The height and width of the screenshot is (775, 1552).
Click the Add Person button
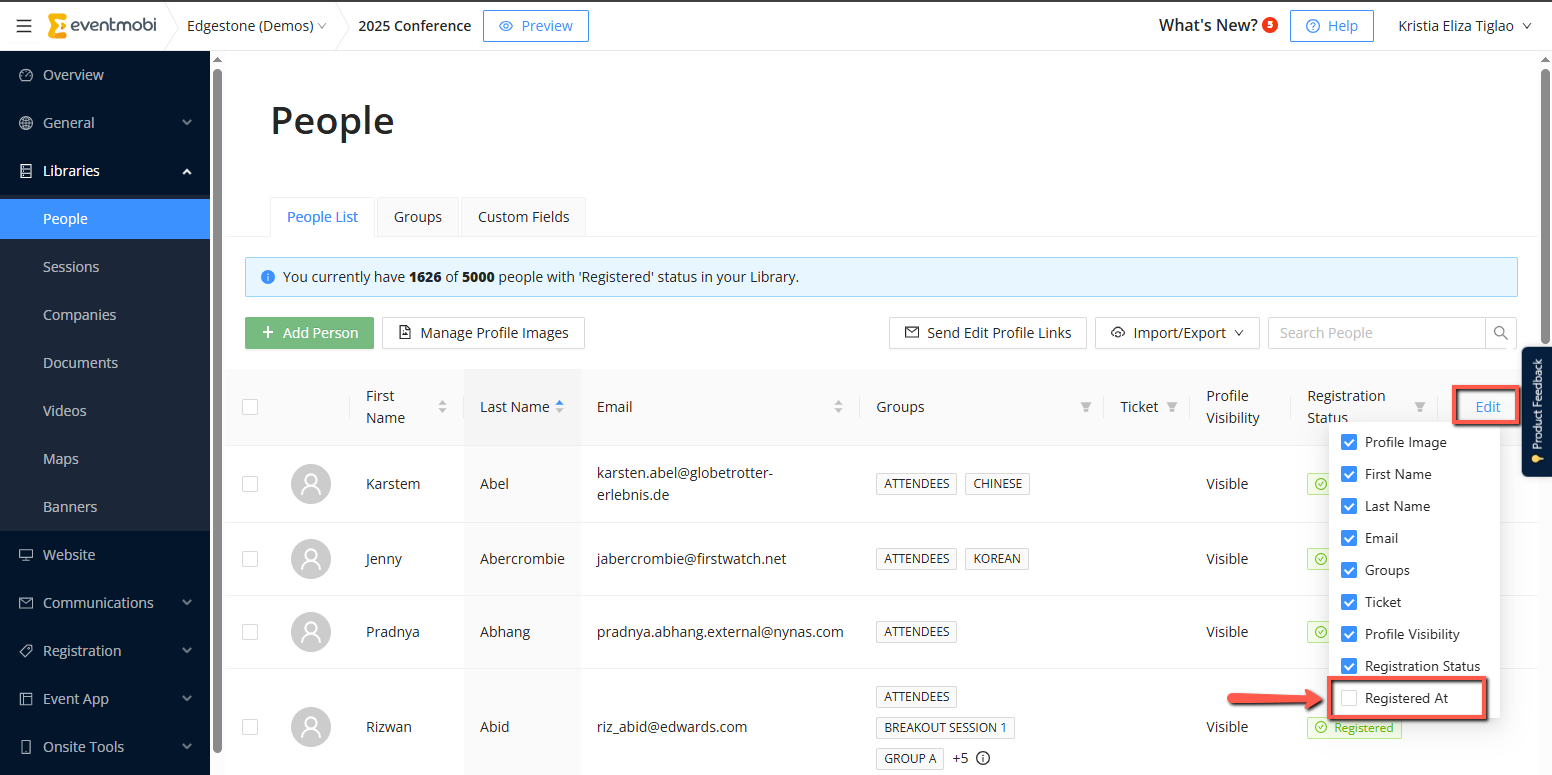[309, 333]
